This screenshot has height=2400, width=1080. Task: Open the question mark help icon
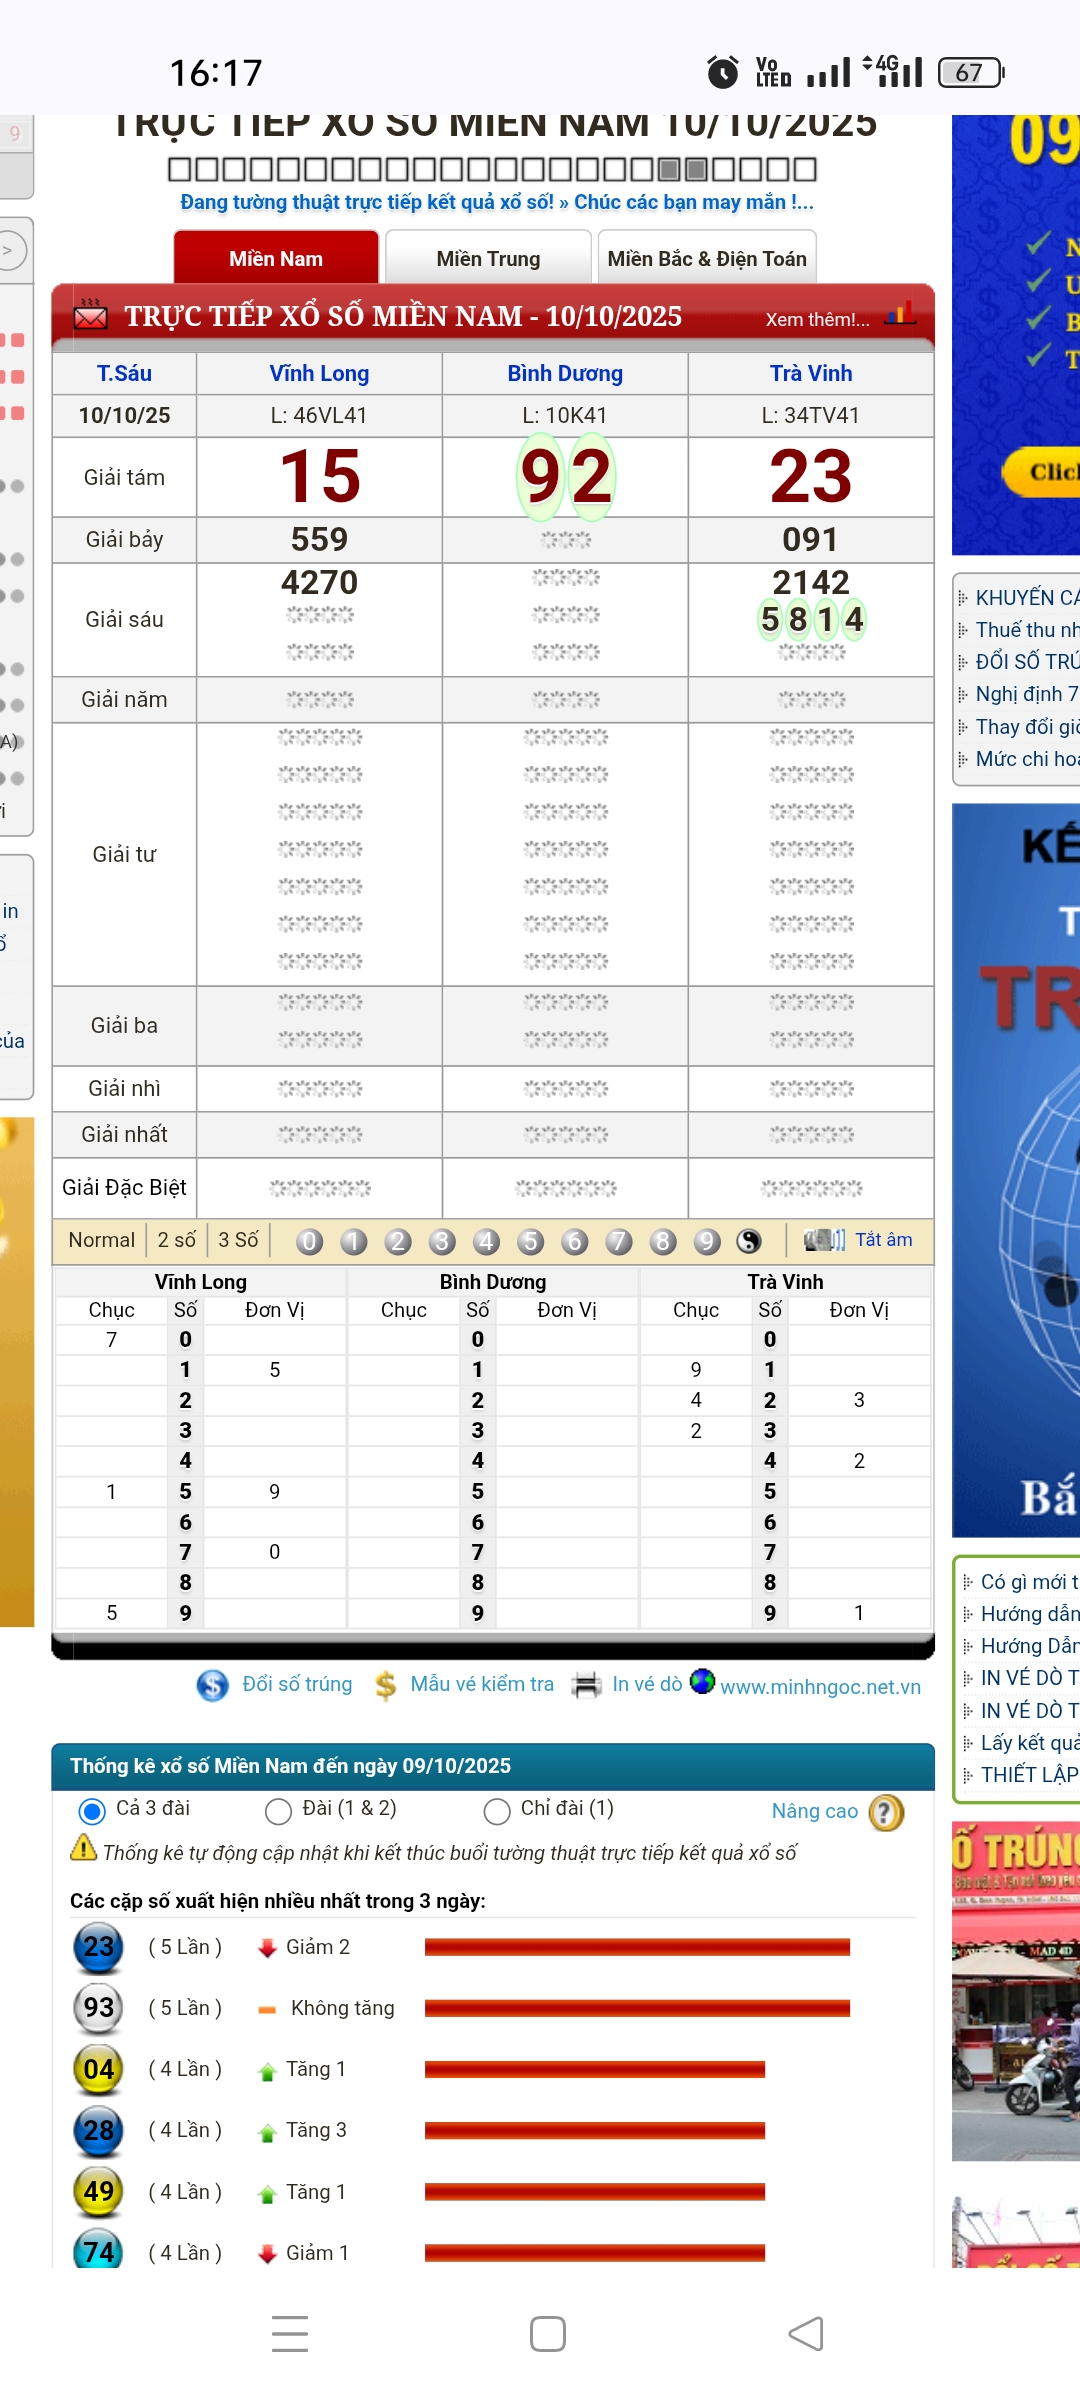[886, 1812]
